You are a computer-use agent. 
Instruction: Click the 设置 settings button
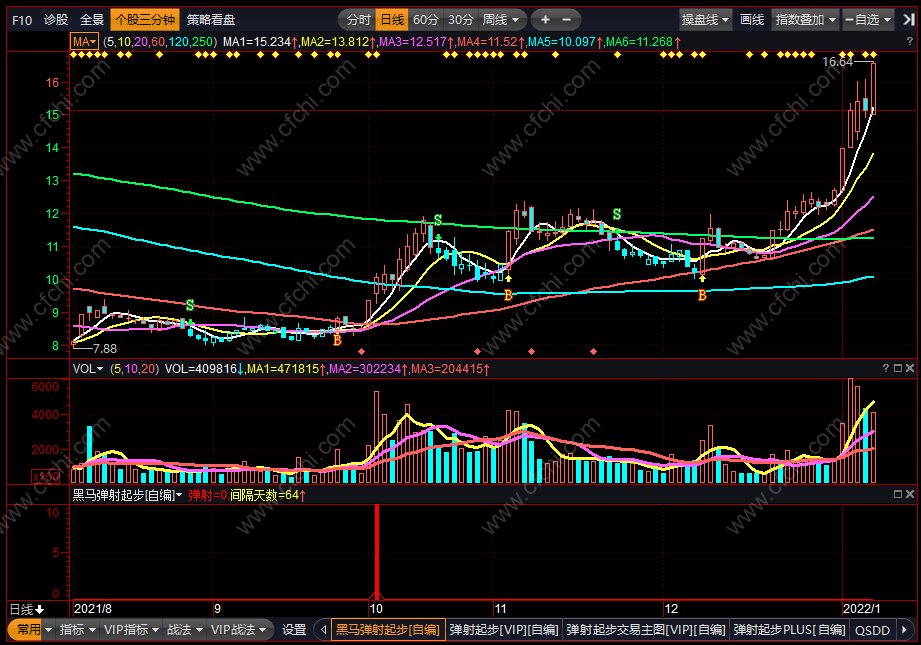coord(294,630)
